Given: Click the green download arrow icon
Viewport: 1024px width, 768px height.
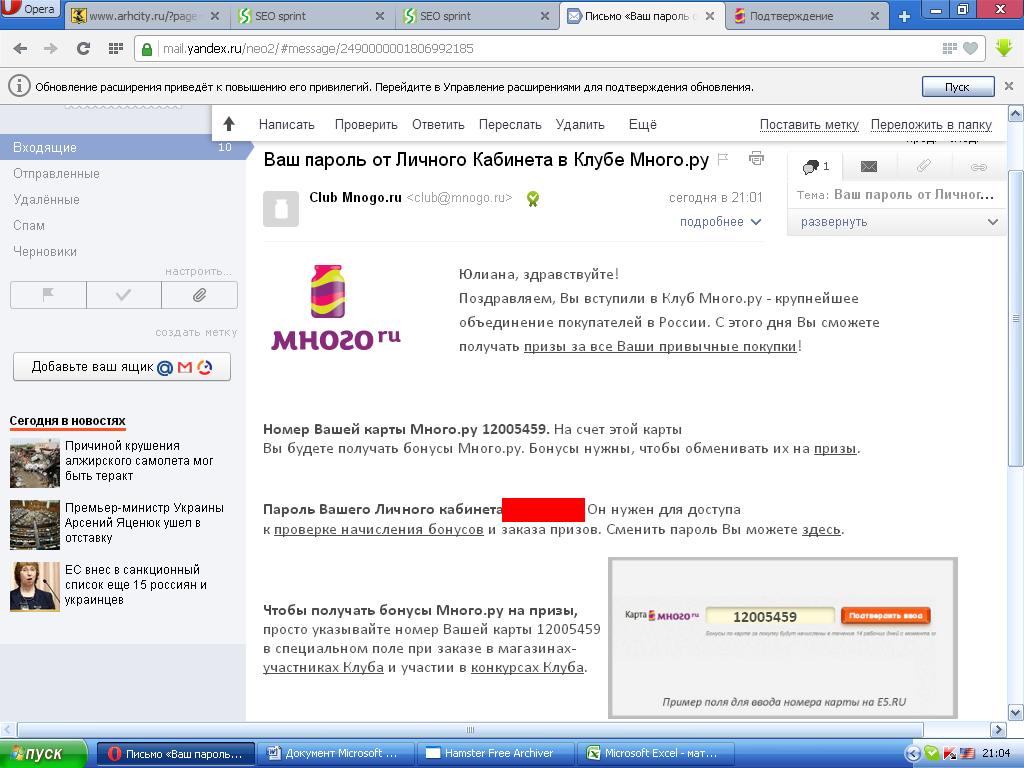Looking at the screenshot, I should point(1004,48).
